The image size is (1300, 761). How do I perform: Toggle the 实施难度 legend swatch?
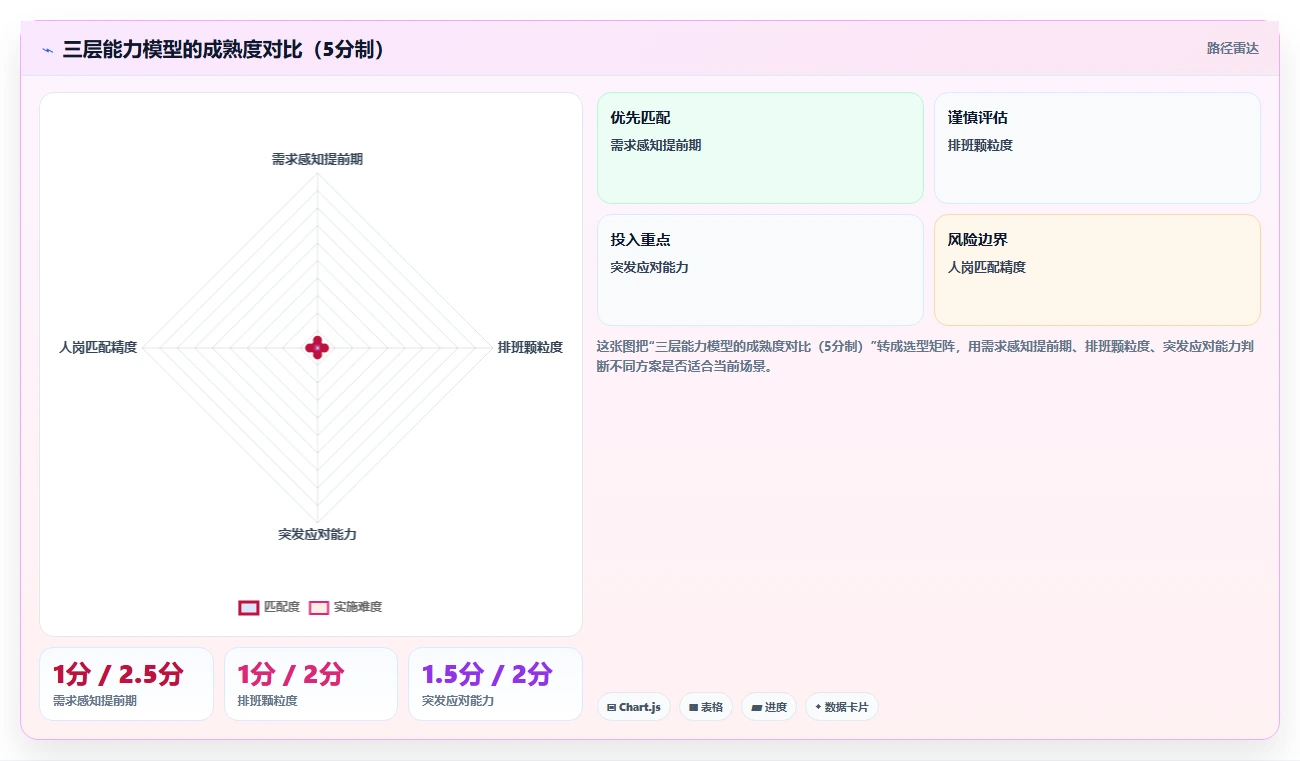319,607
